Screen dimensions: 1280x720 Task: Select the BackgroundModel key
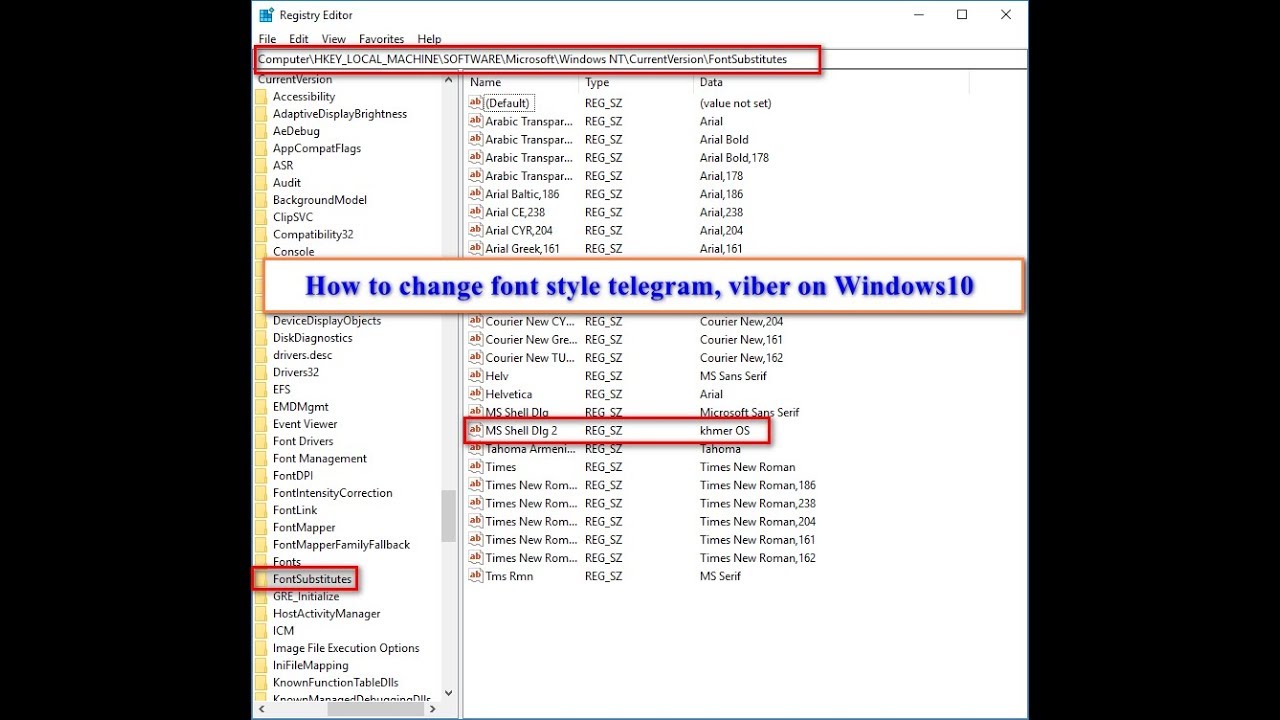pyautogui.click(x=320, y=200)
